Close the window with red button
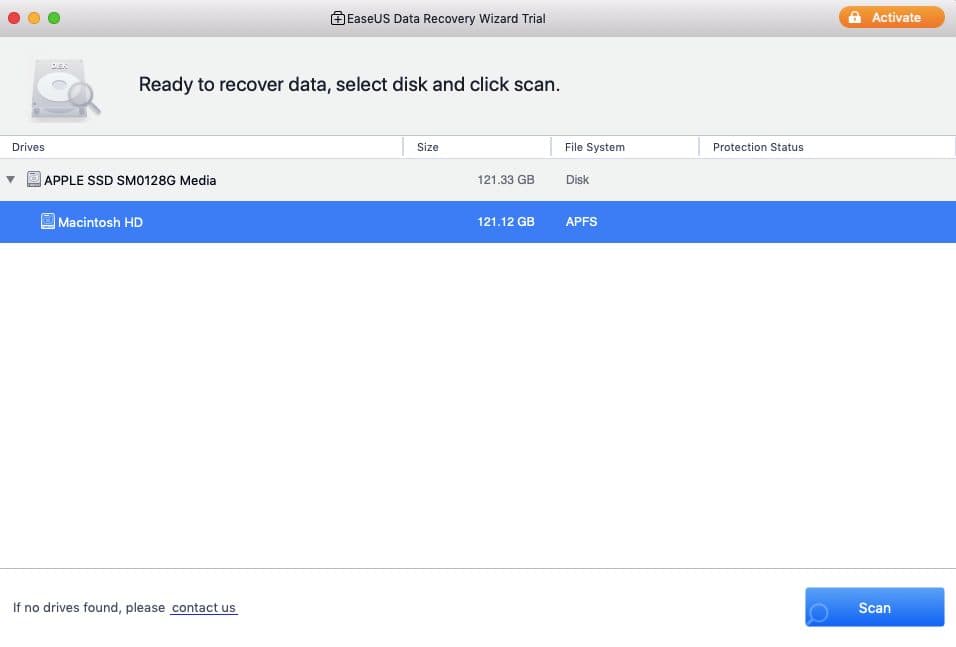 tap(13, 18)
